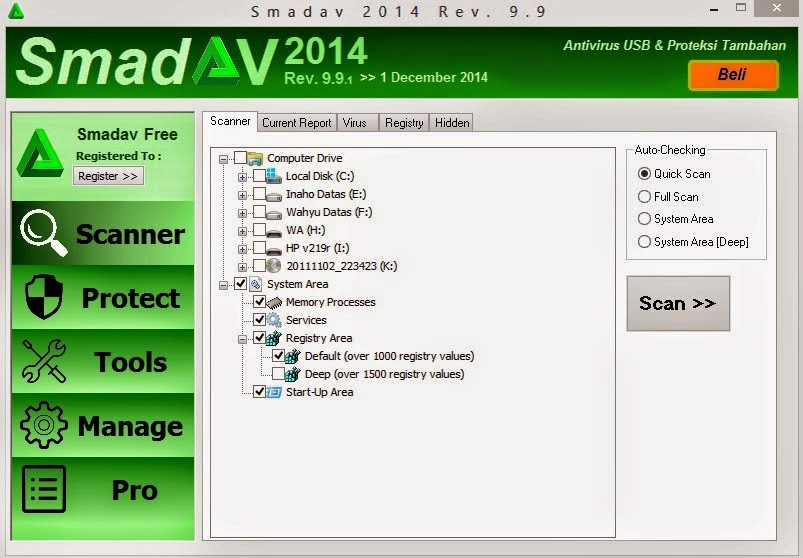Select the Full Scan radio button

coord(644,197)
